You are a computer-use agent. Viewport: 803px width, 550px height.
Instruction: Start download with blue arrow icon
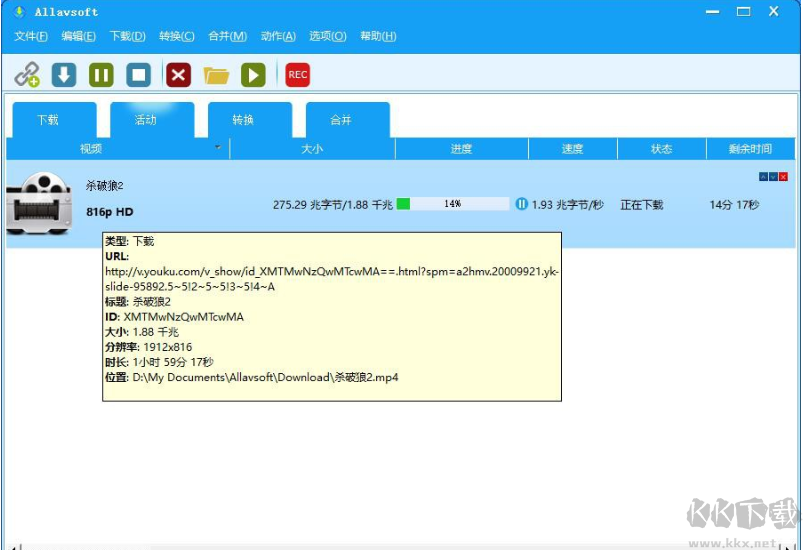[x=64, y=75]
